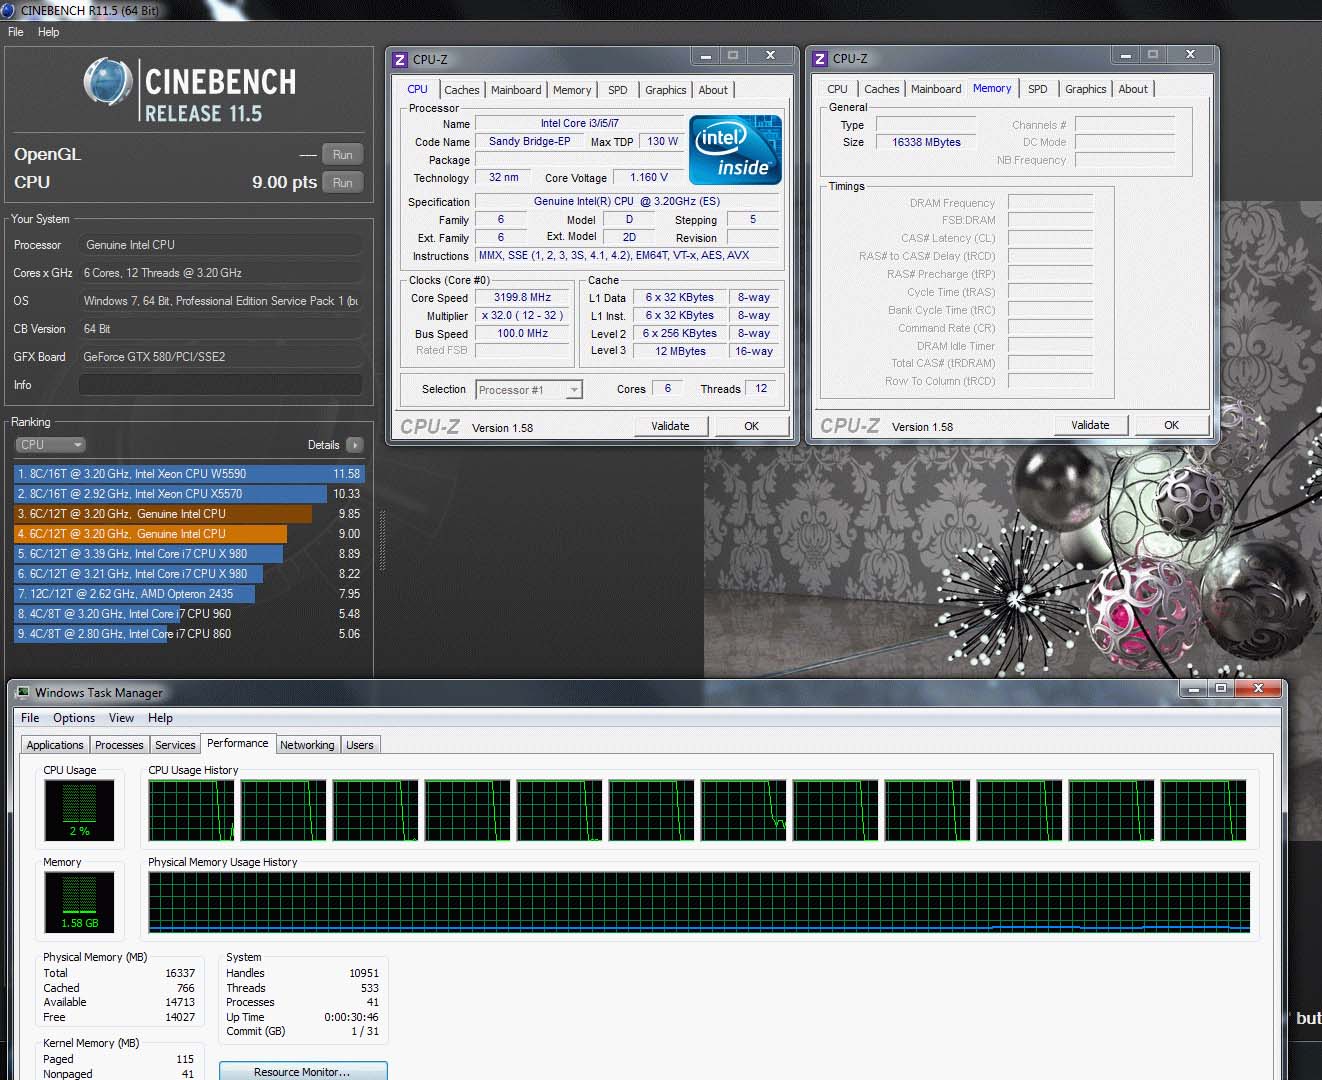The width and height of the screenshot is (1322, 1080).
Task: Open Task Manager Options menu
Action: pos(74,718)
